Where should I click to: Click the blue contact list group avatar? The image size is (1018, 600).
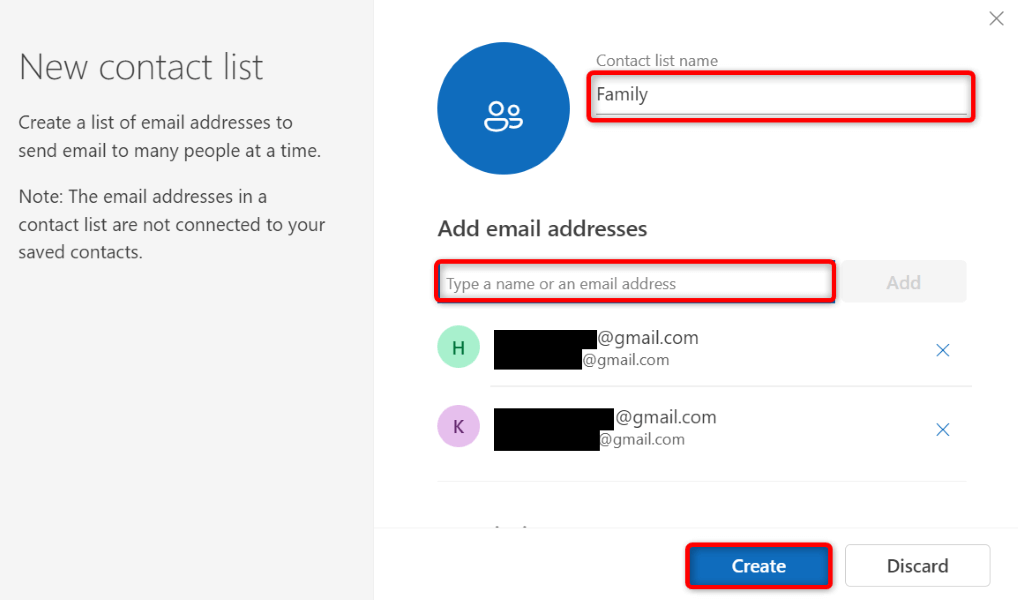coord(503,109)
